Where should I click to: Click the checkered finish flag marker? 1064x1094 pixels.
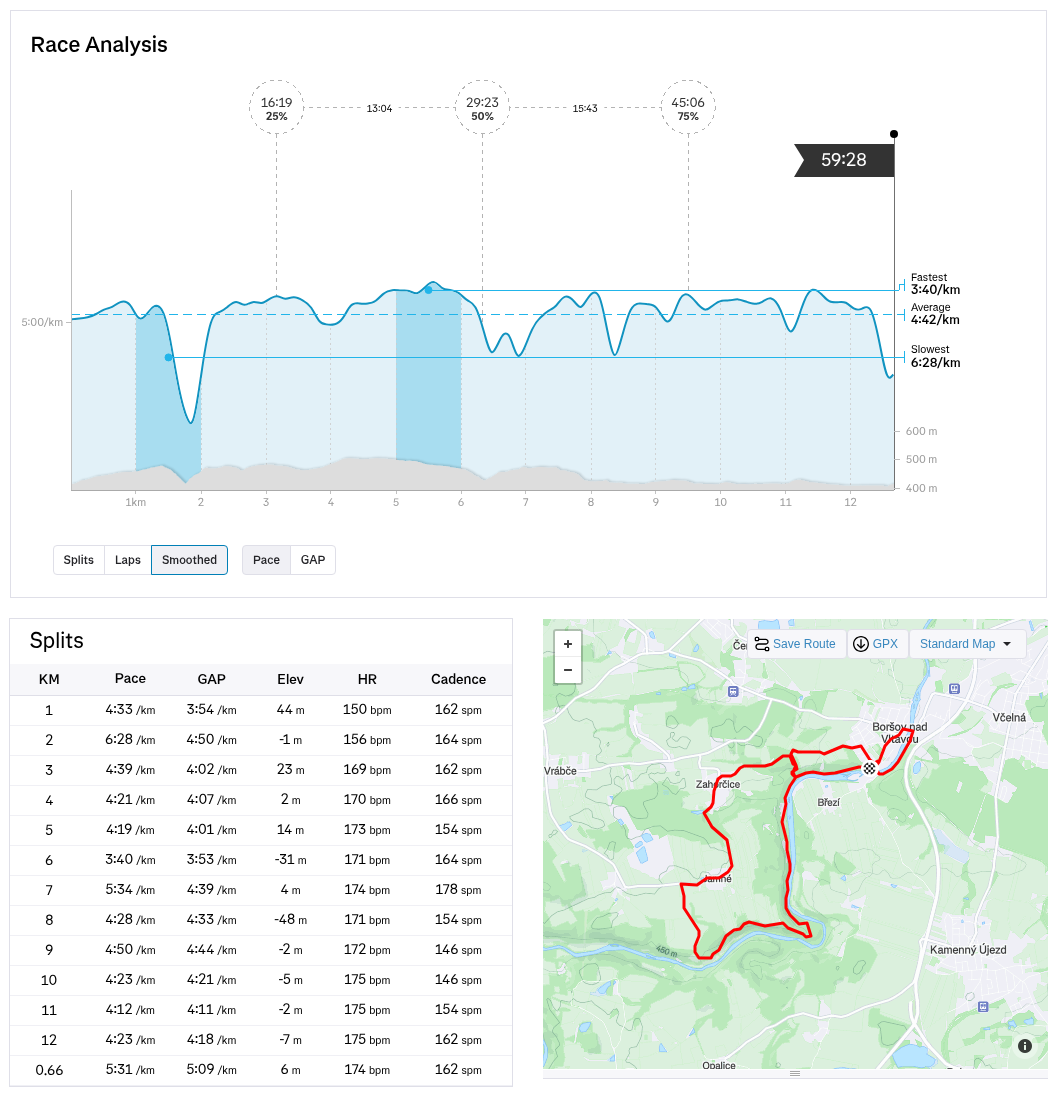point(870,768)
